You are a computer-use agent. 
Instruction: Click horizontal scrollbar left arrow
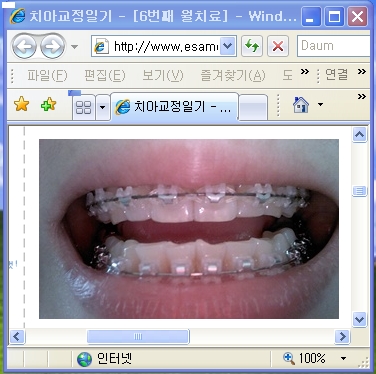(x=17, y=336)
